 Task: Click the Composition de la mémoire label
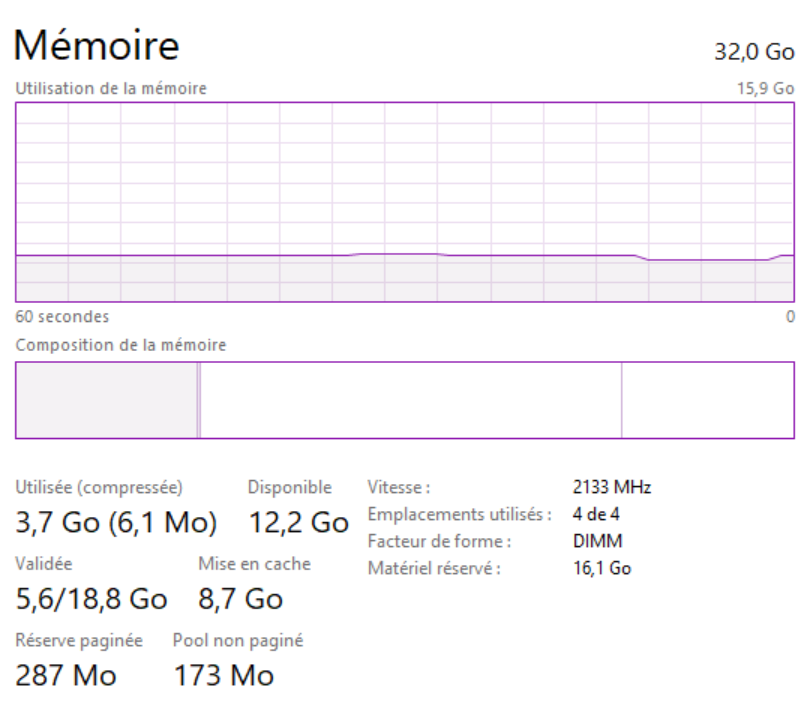(x=120, y=345)
